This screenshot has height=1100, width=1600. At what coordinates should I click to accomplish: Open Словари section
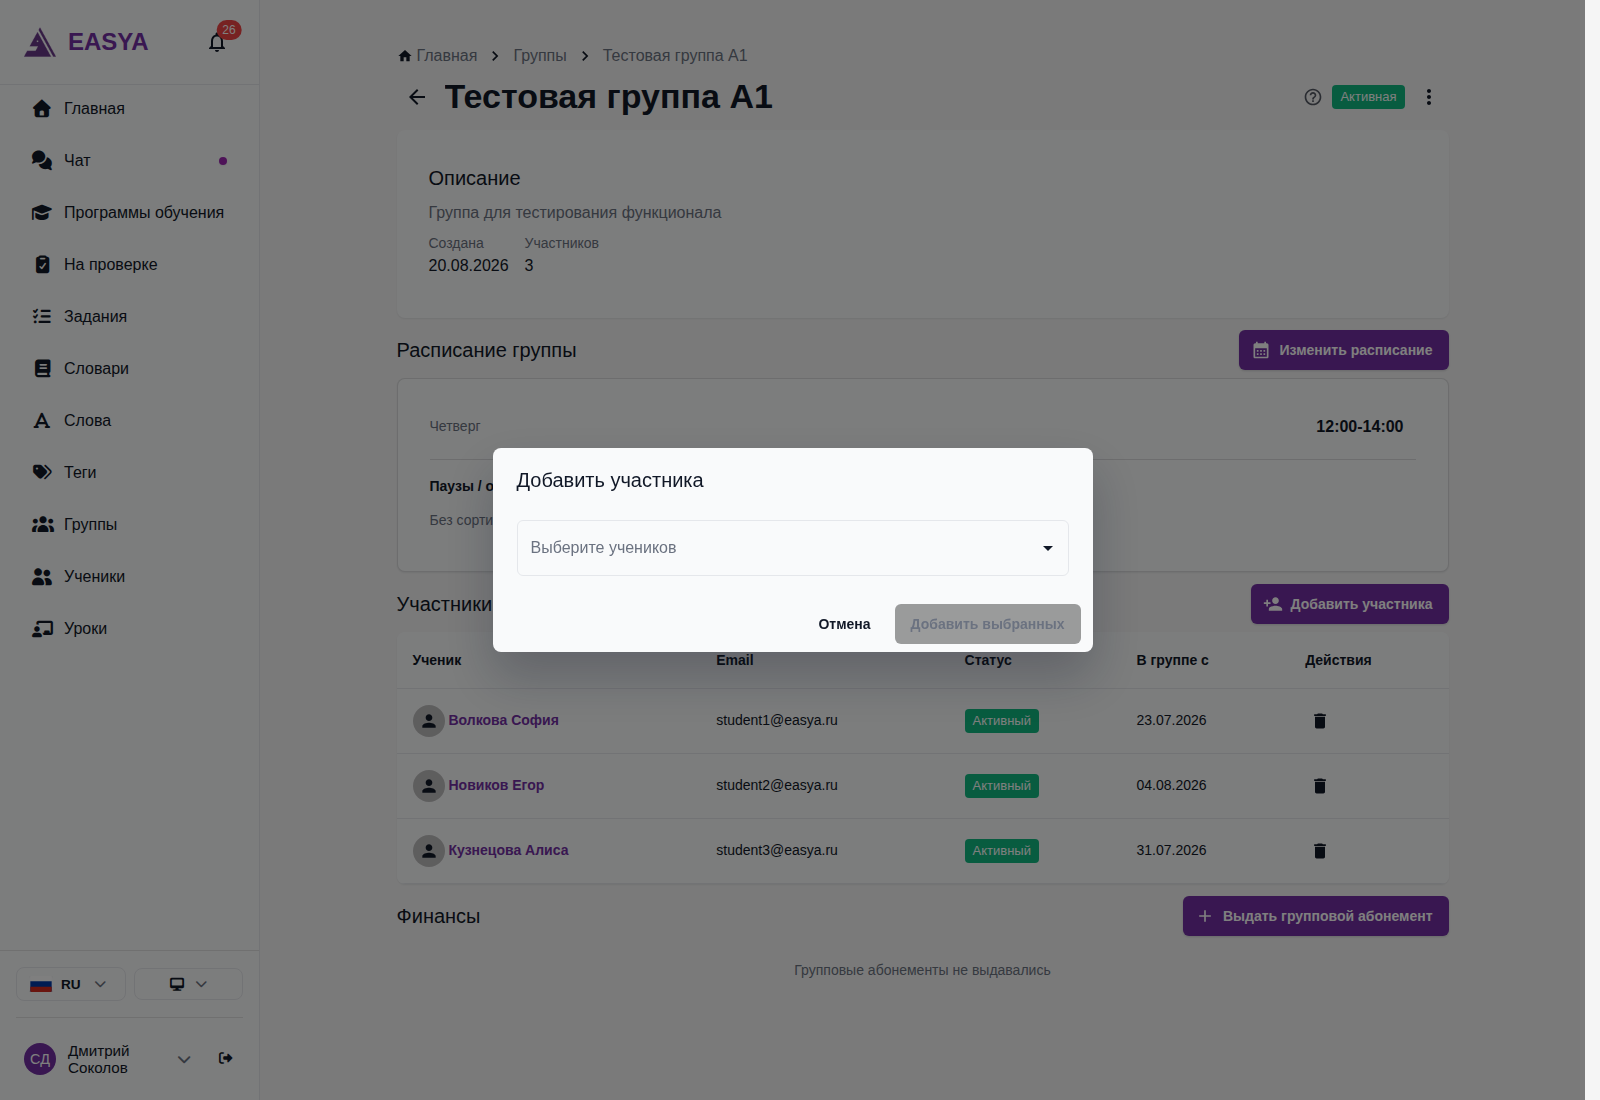(x=129, y=369)
